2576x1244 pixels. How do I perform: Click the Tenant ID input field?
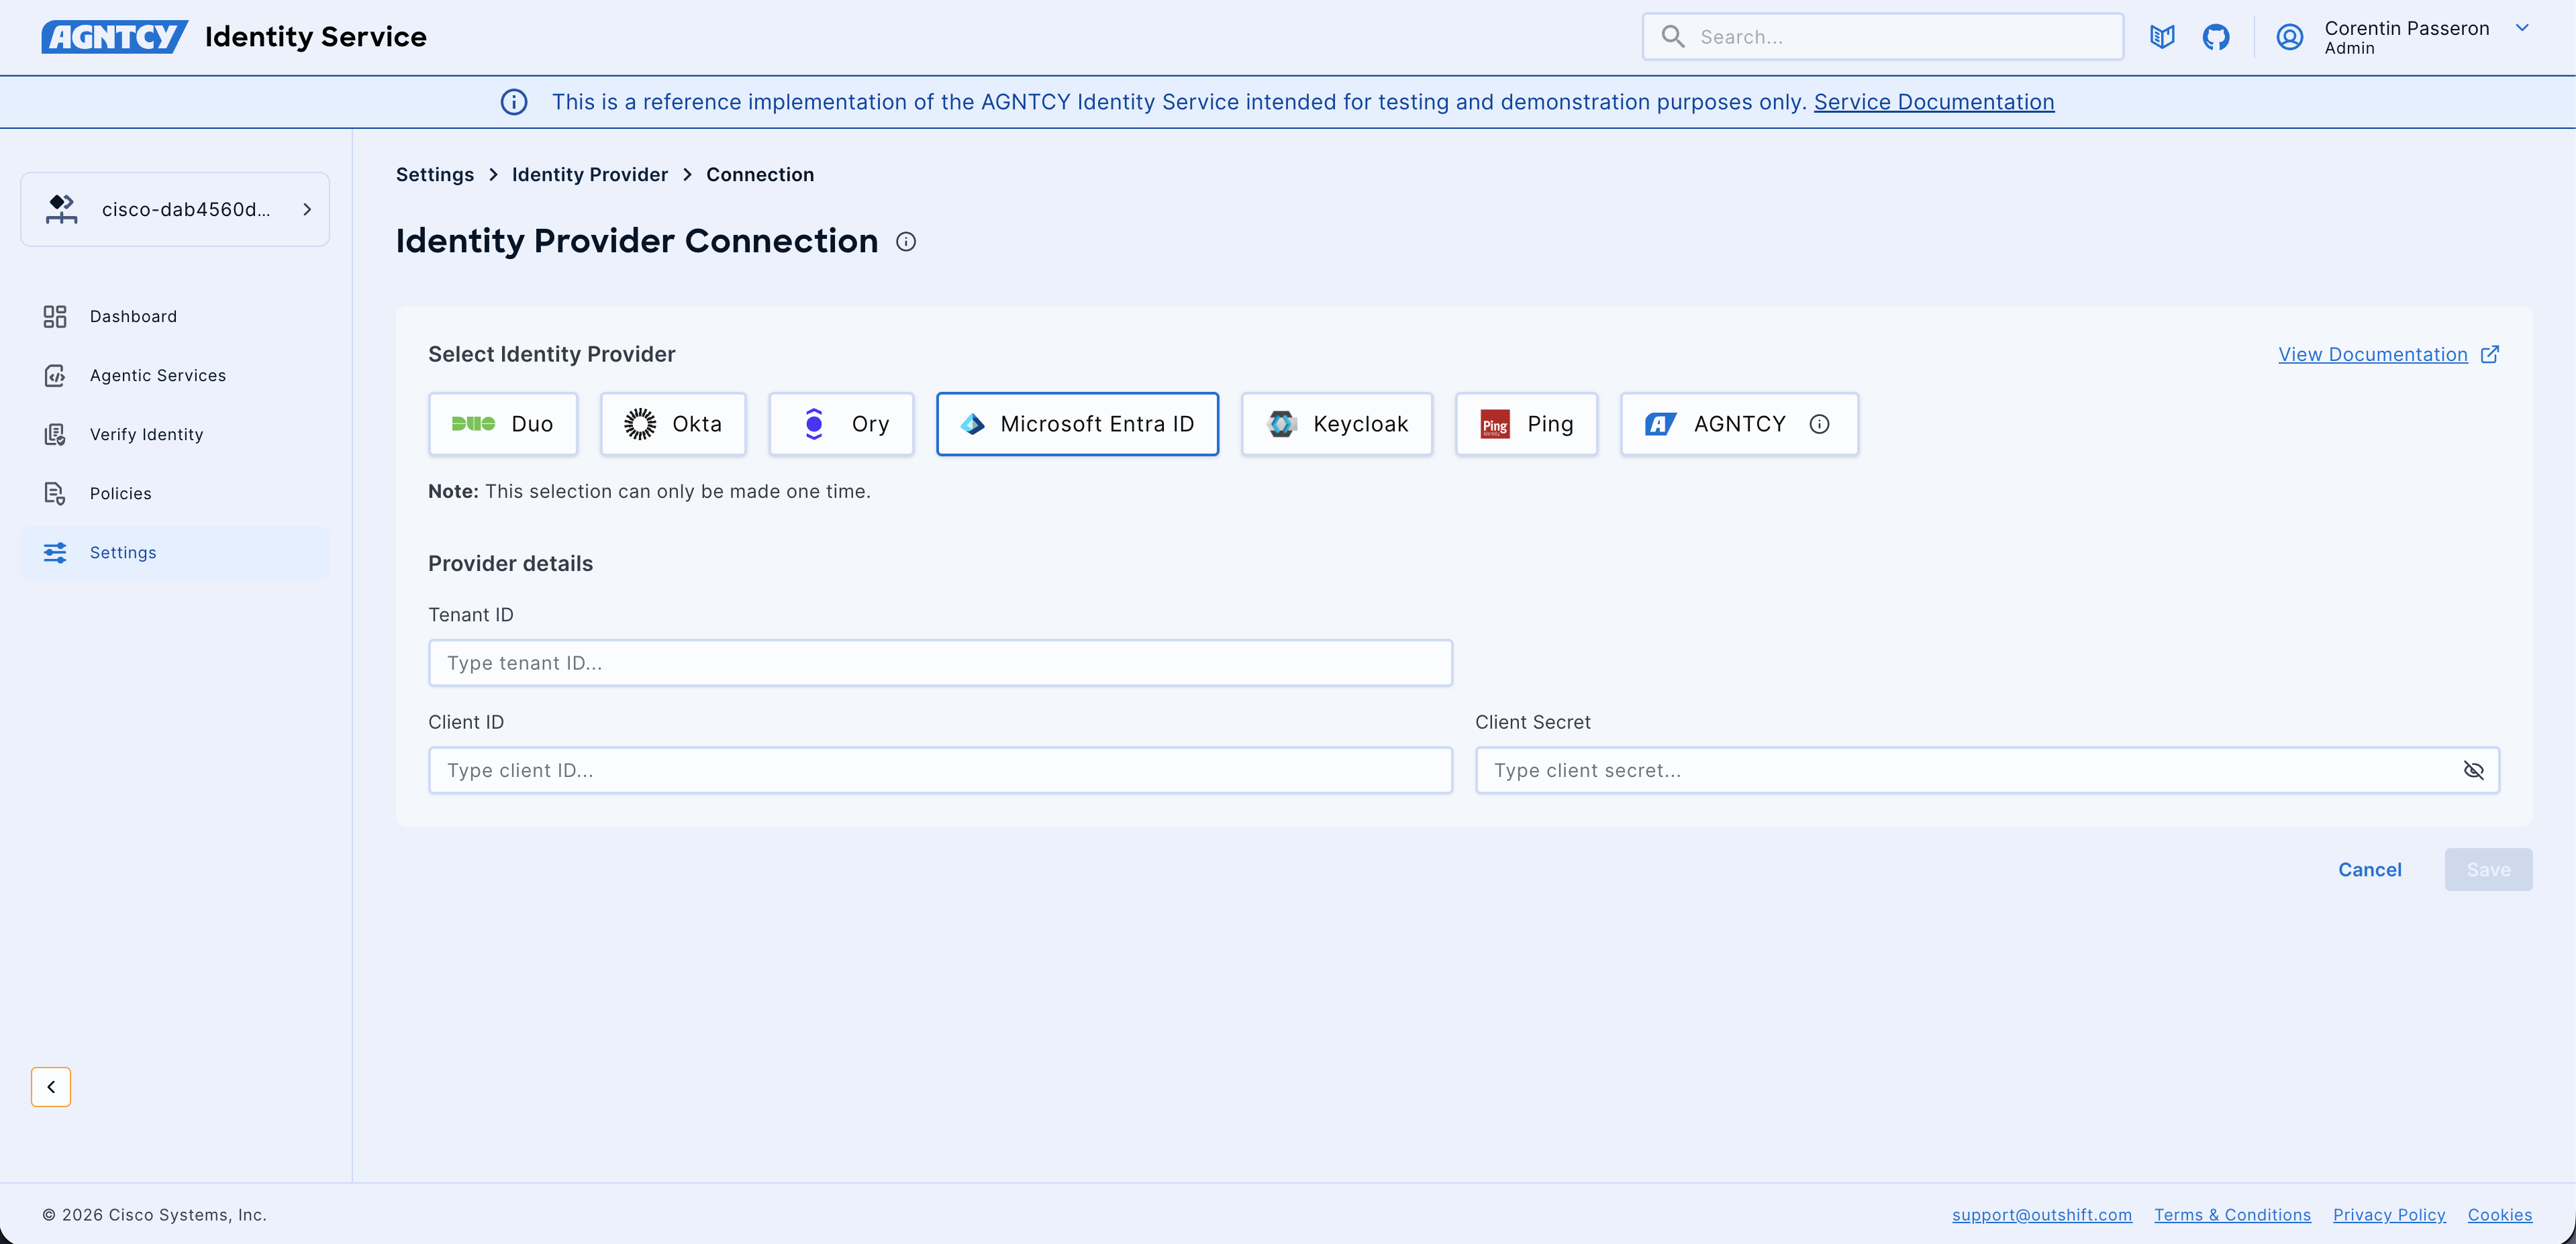pyautogui.click(x=940, y=663)
